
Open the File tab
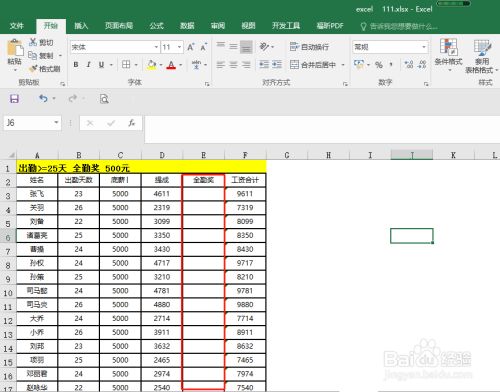point(17,26)
